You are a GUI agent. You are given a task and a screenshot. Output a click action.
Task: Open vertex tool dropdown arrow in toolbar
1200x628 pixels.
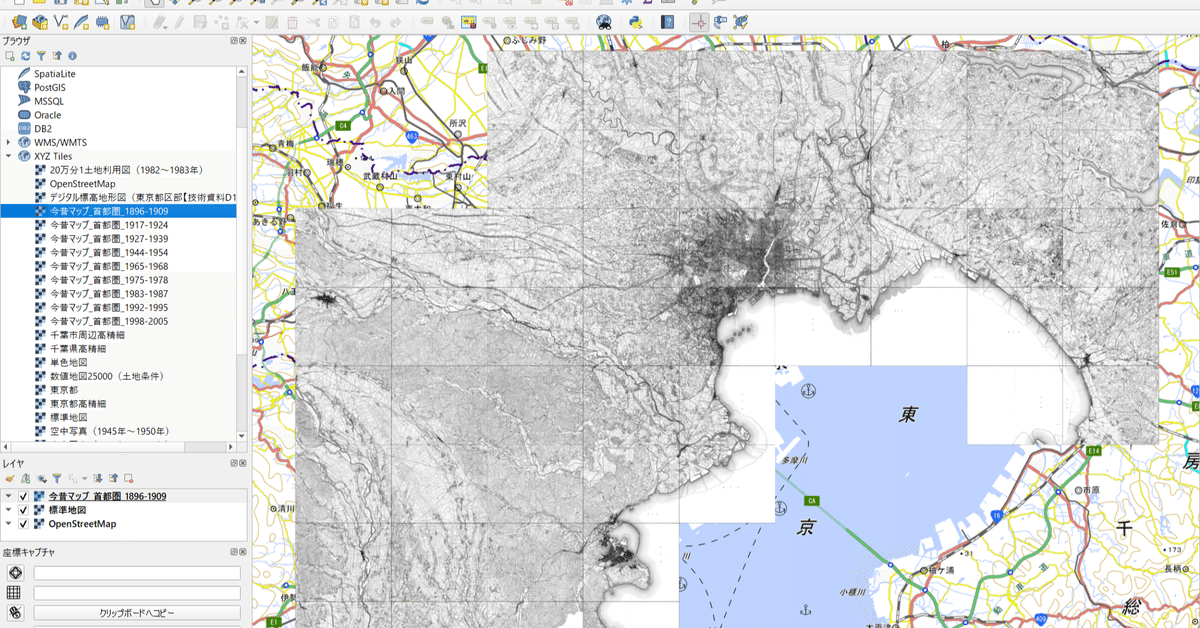[x=256, y=23]
